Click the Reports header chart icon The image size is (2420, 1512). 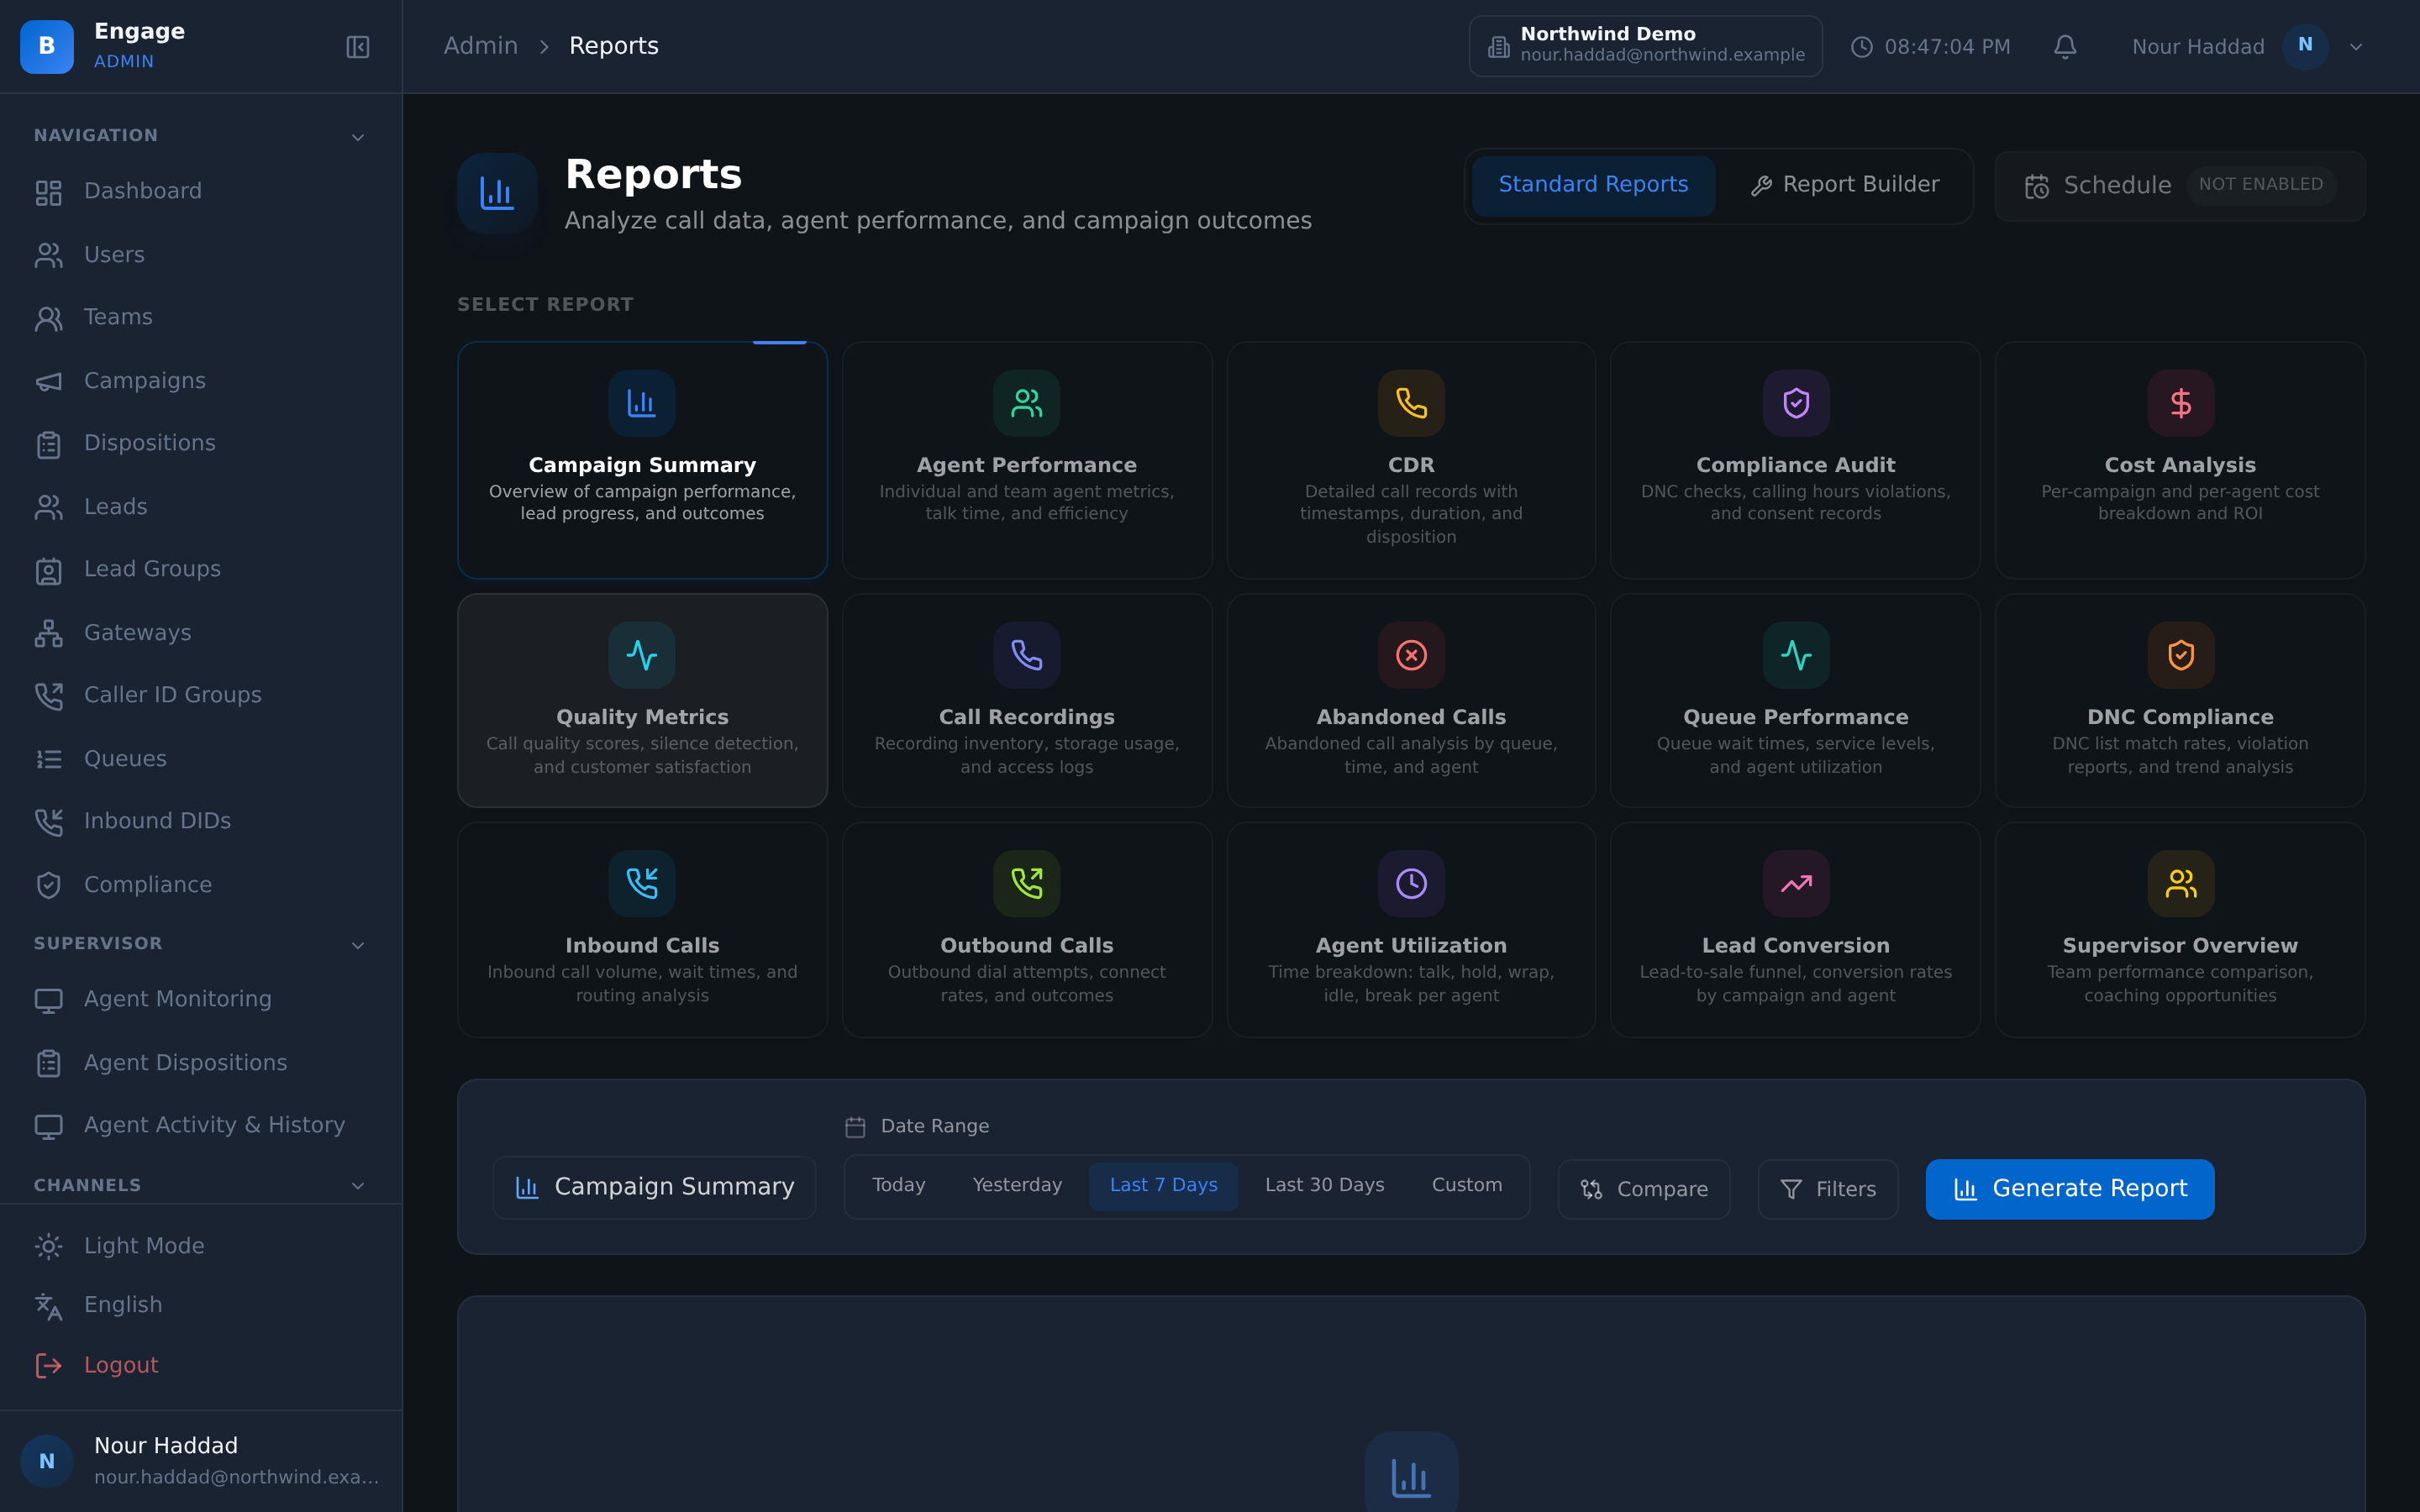497,193
